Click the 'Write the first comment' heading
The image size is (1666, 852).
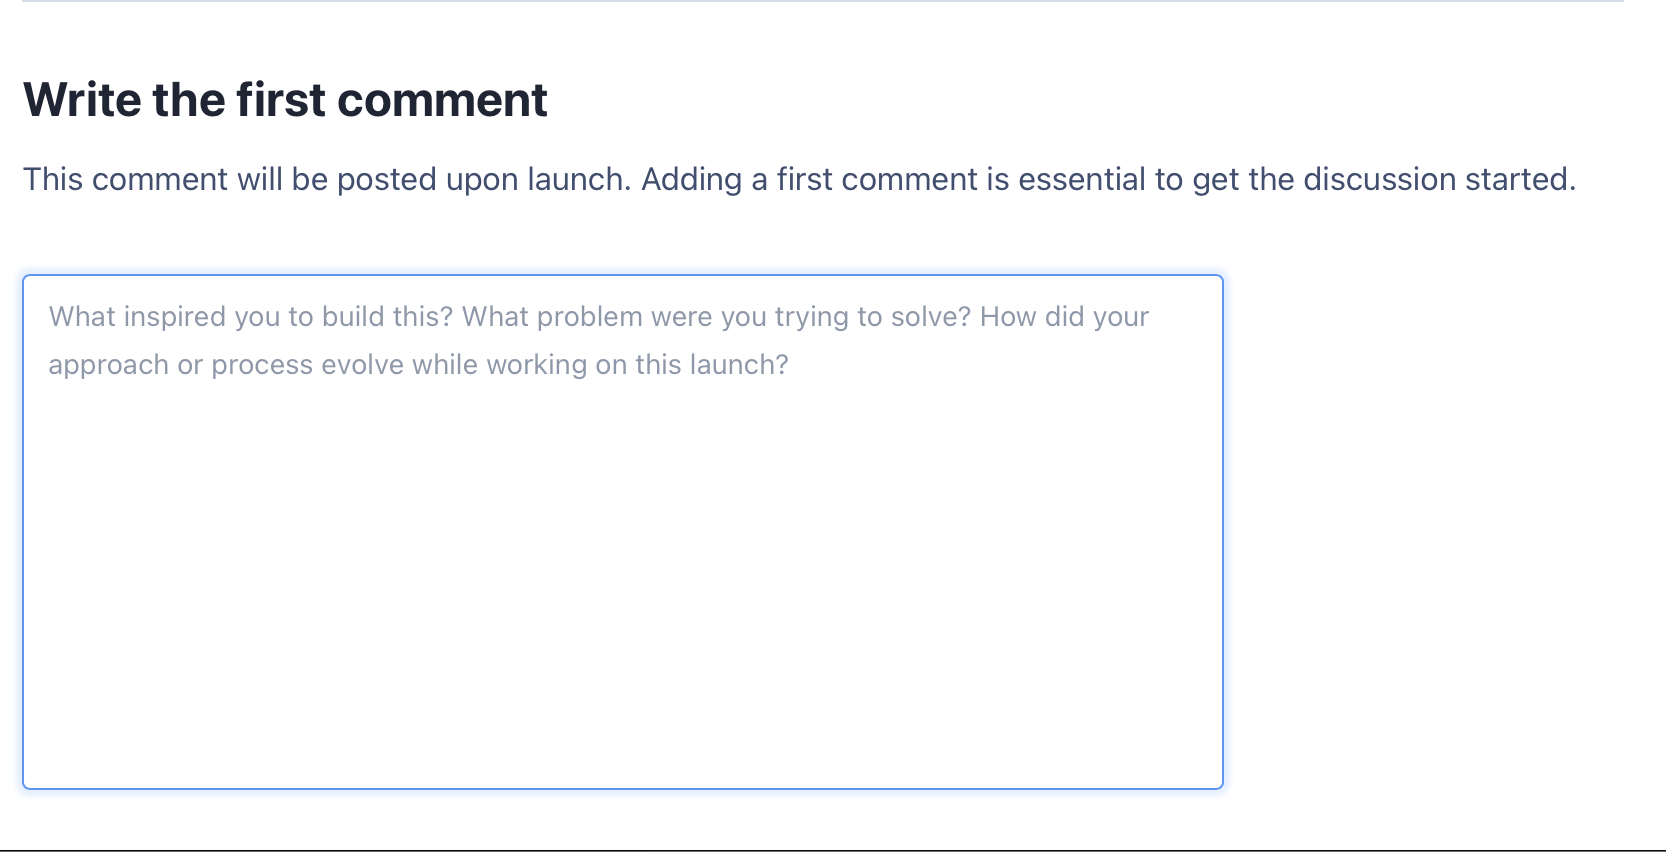pyautogui.click(x=285, y=99)
